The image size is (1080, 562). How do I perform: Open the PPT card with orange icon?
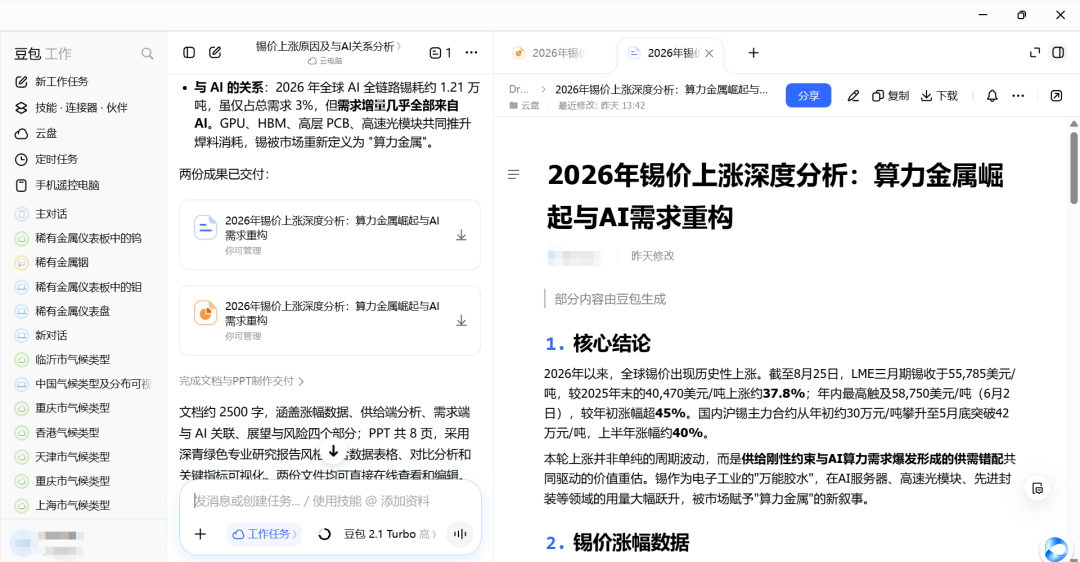[x=330, y=320]
